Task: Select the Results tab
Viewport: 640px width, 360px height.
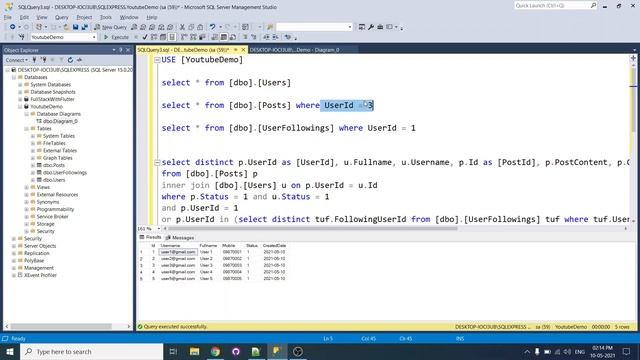Action: (x=150, y=238)
